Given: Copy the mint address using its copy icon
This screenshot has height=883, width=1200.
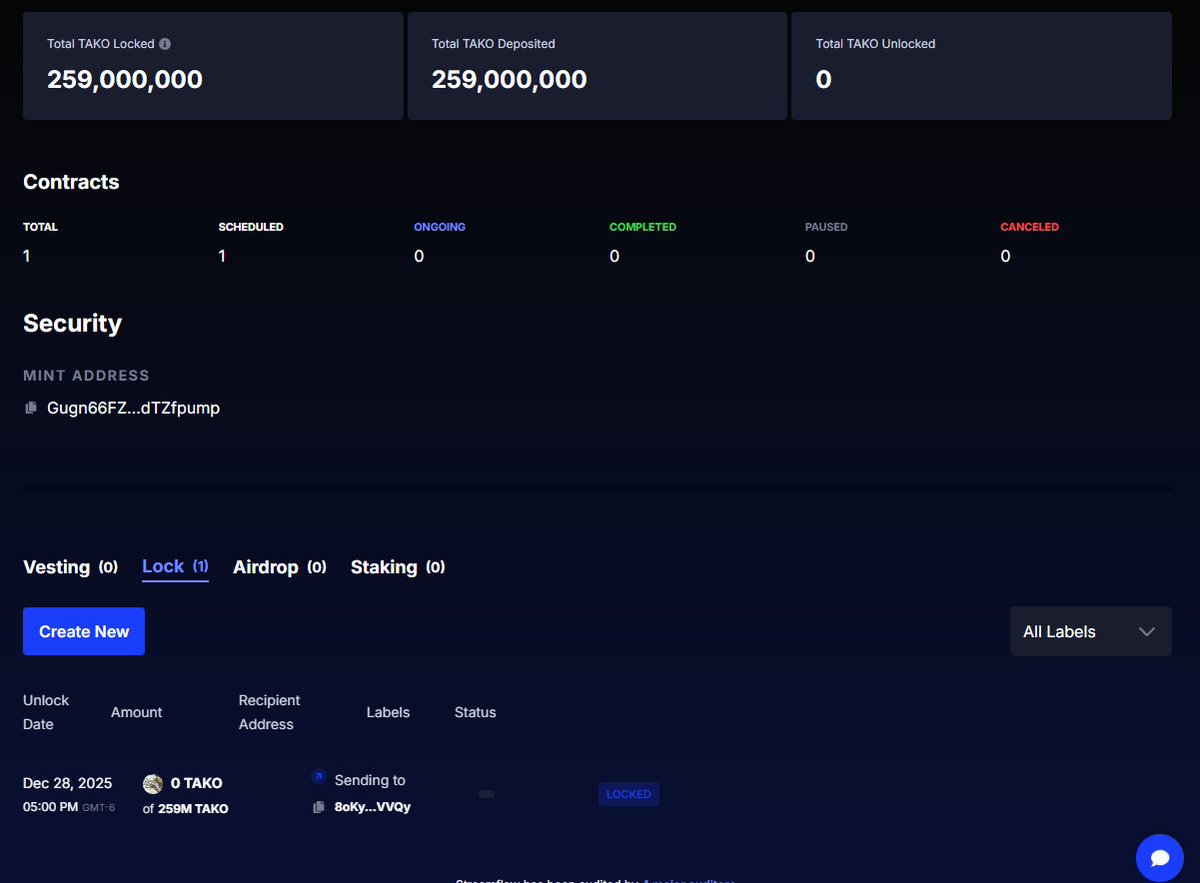Looking at the screenshot, I should (30, 408).
